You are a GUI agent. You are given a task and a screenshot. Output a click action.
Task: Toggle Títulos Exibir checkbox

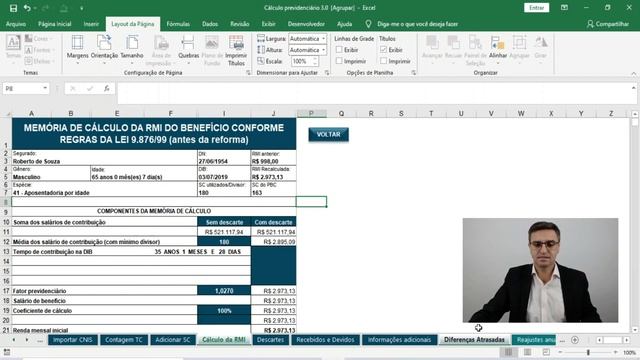pos(383,50)
